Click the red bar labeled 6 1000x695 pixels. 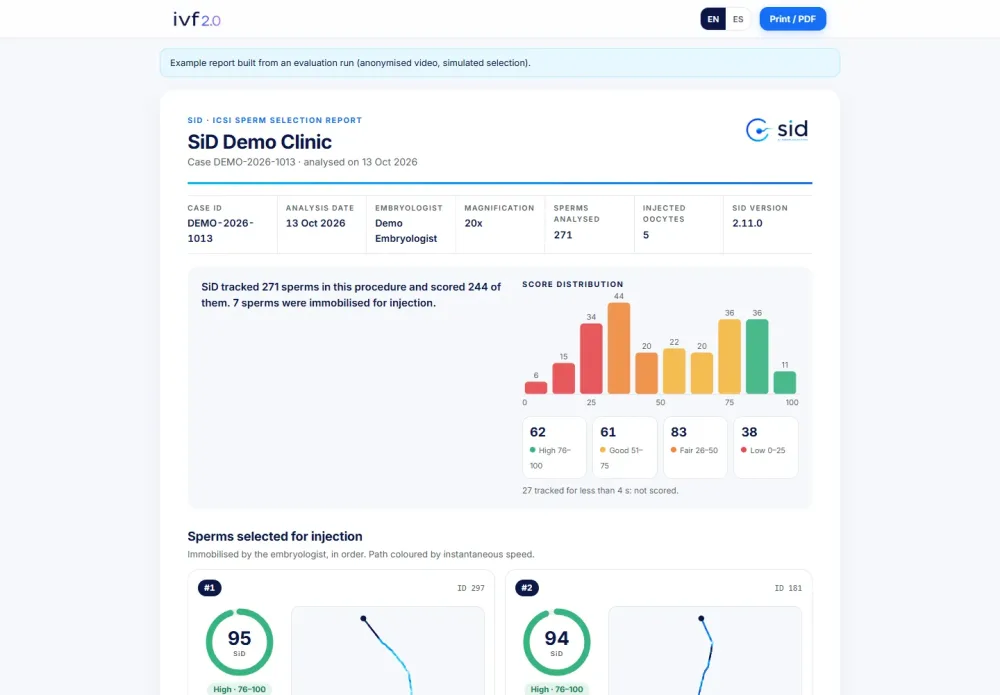[x=536, y=388]
